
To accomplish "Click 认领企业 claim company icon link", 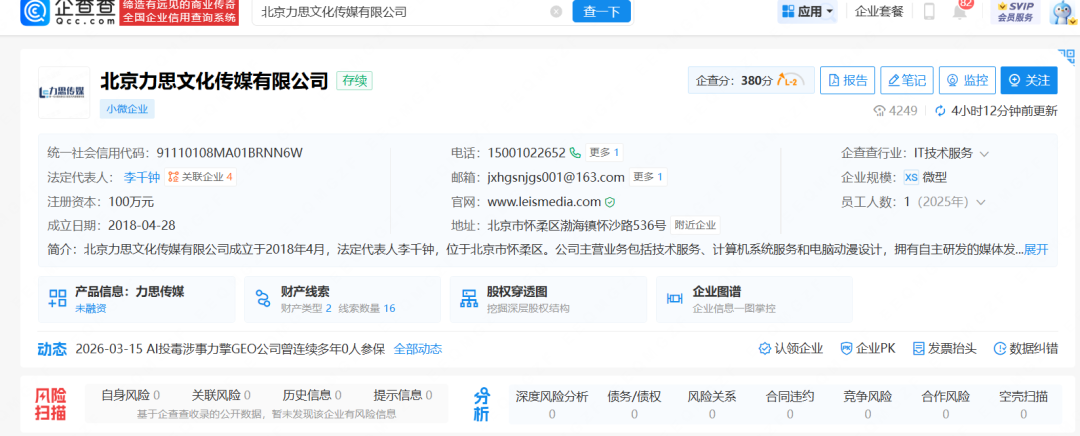I will click(x=790, y=348).
